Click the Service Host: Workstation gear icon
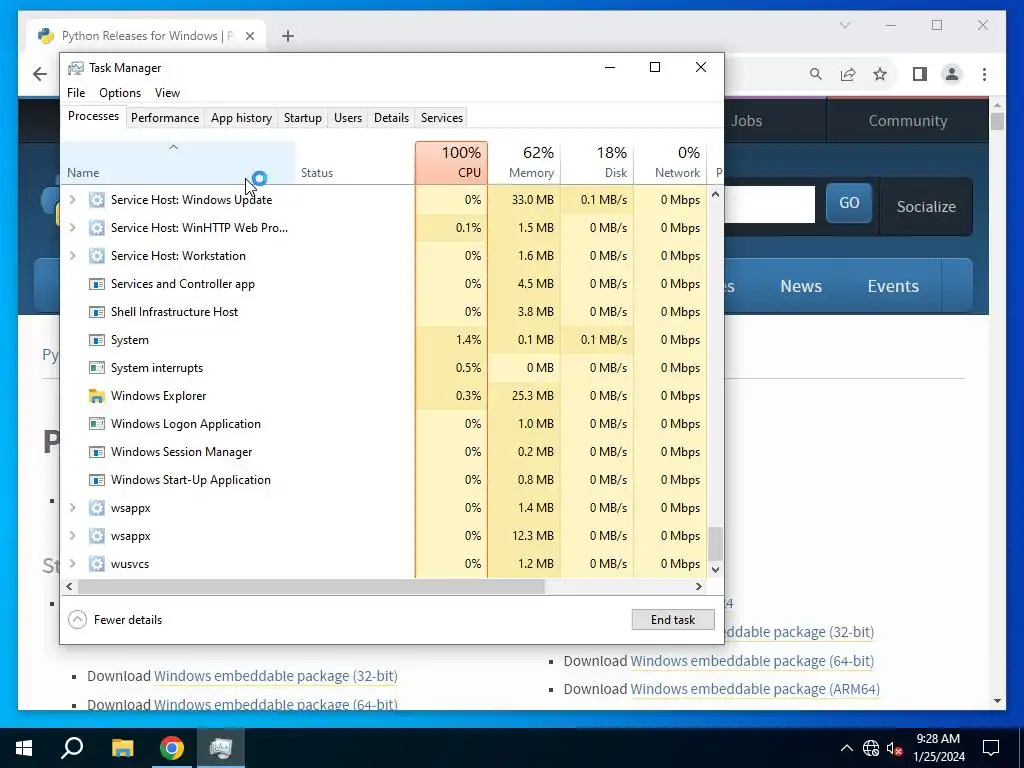This screenshot has width=1024, height=768. [x=97, y=256]
